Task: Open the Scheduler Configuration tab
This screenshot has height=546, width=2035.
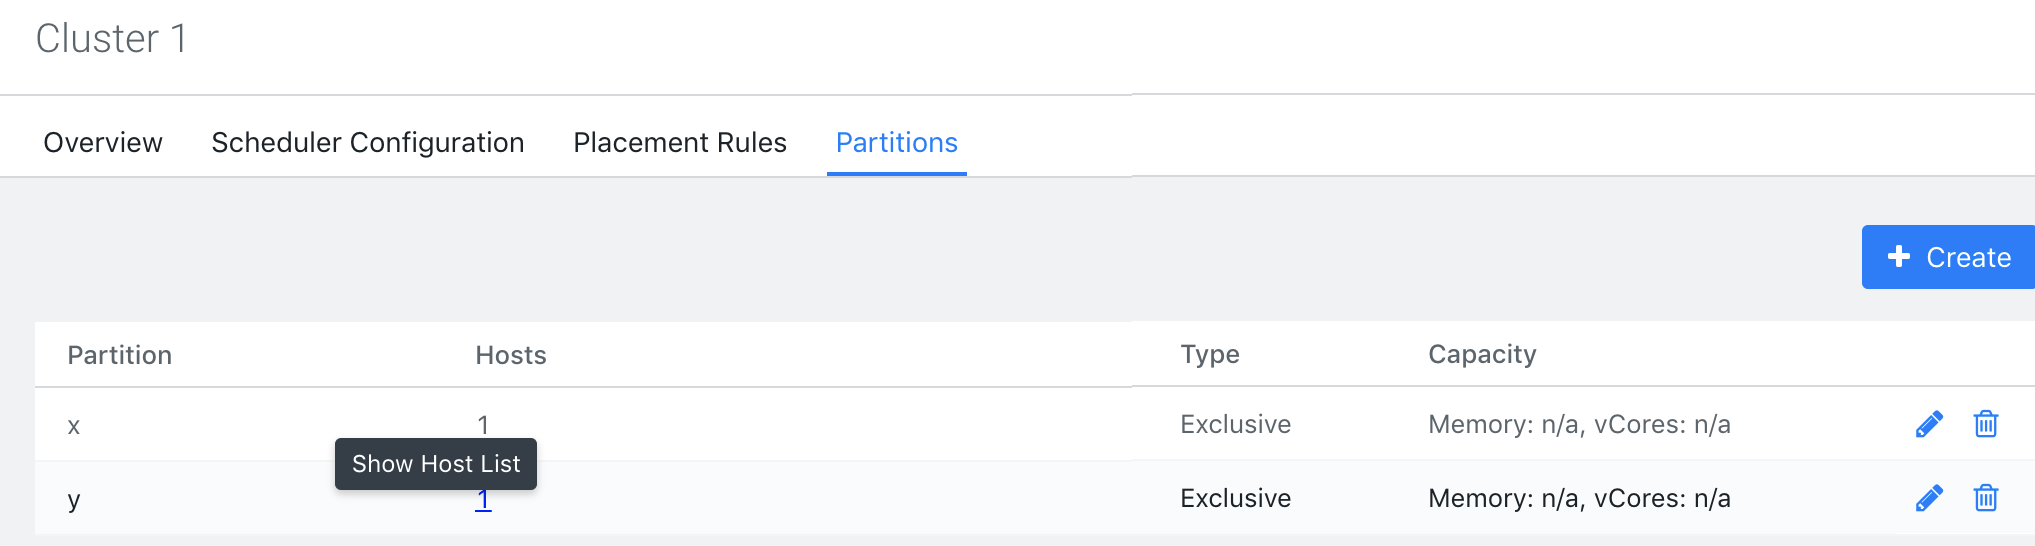Action: [368, 143]
